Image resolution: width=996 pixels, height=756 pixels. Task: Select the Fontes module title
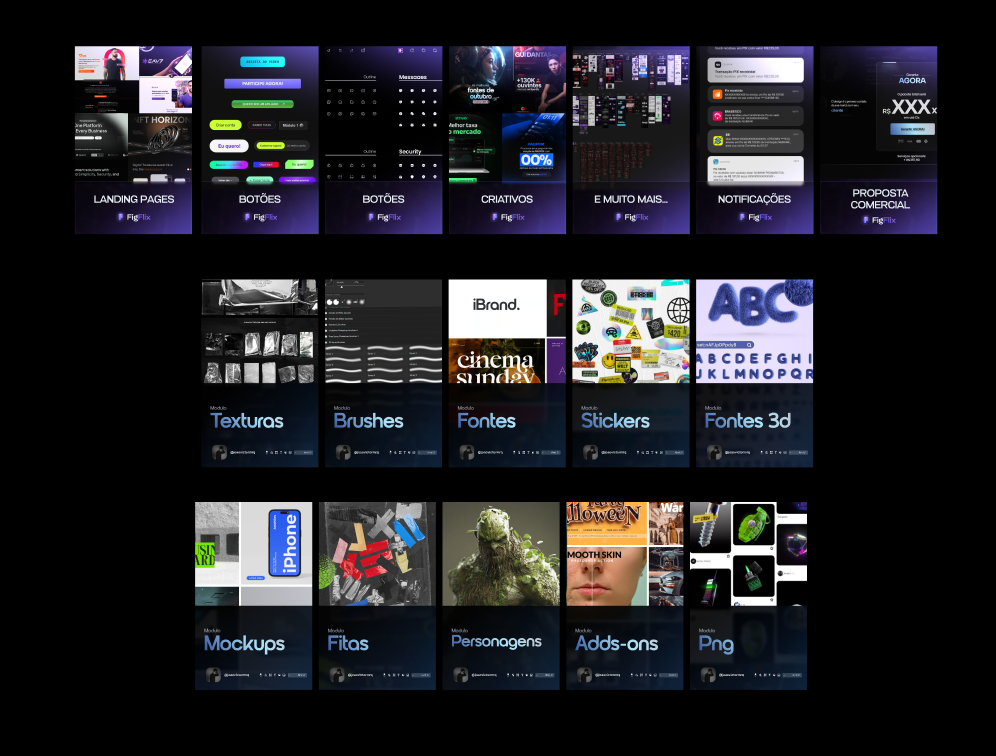pyautogui.click(x=486, y=421)
